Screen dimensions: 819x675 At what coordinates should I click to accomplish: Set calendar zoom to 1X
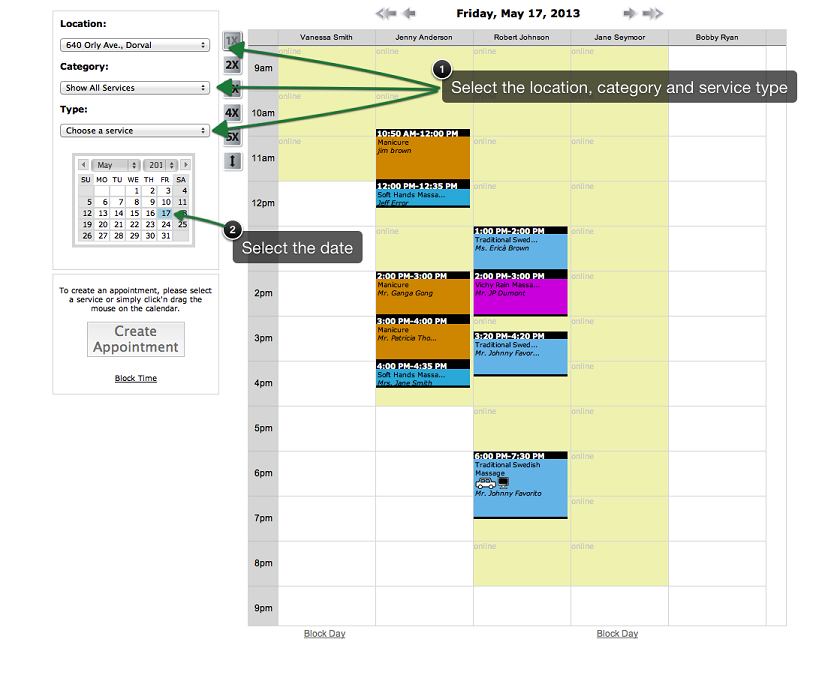pos(232,41)
